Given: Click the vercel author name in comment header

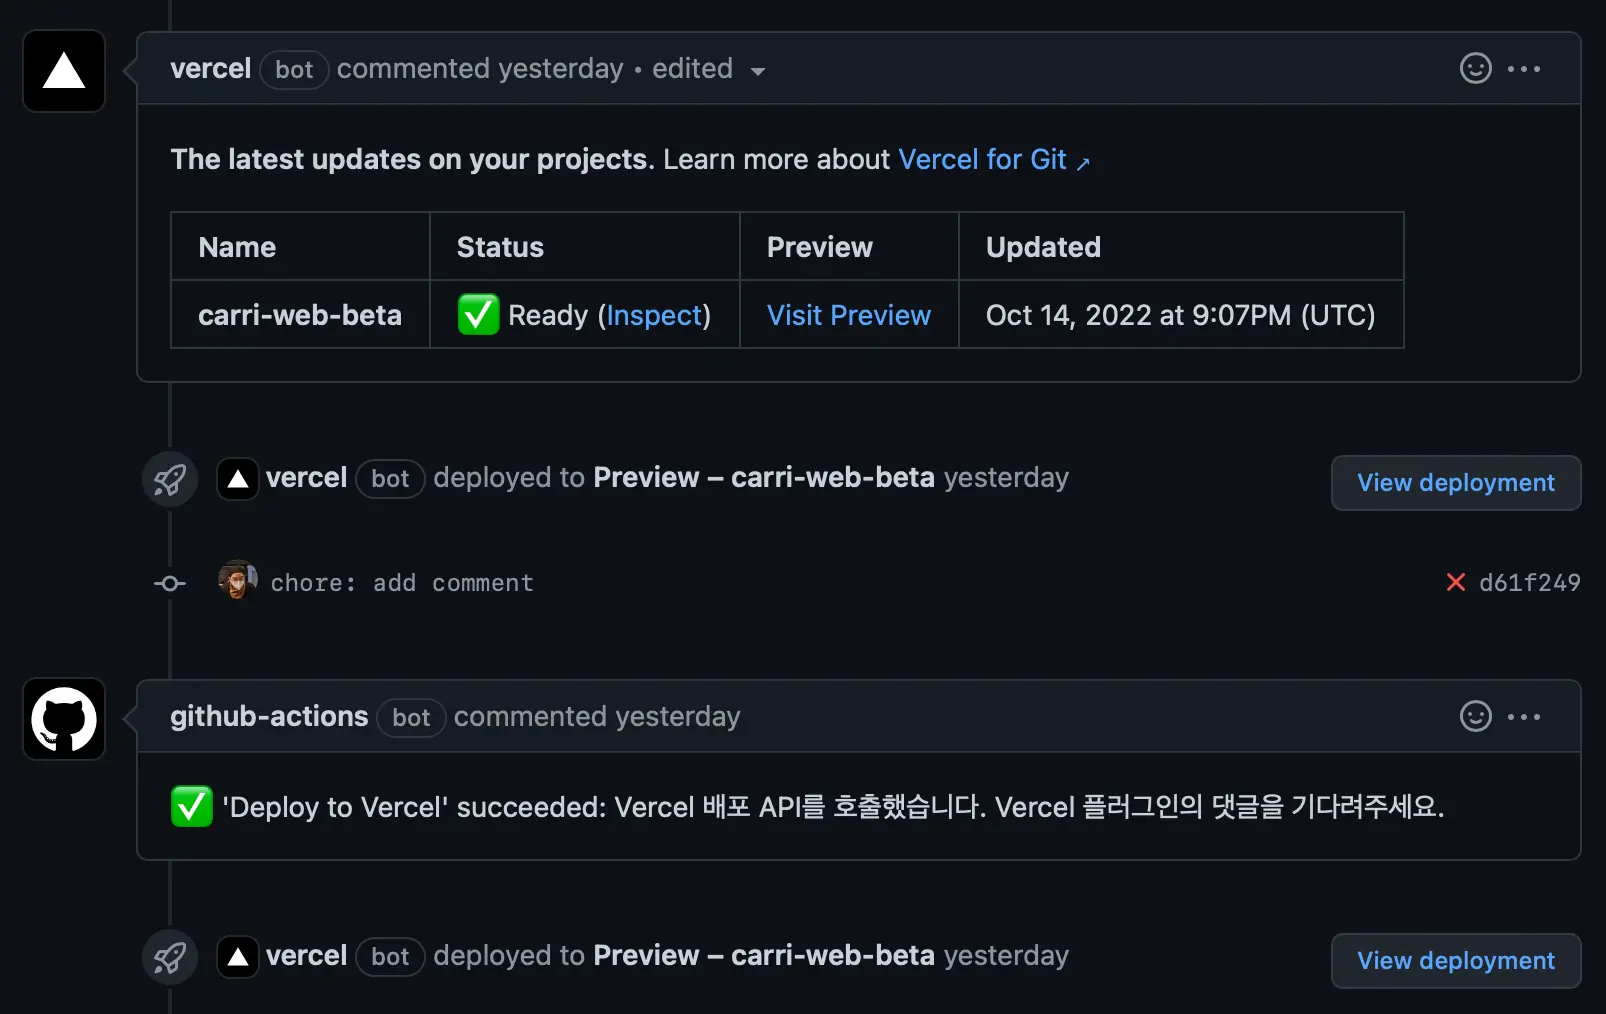Looking at the screenshot, I should tap(210, 68).
